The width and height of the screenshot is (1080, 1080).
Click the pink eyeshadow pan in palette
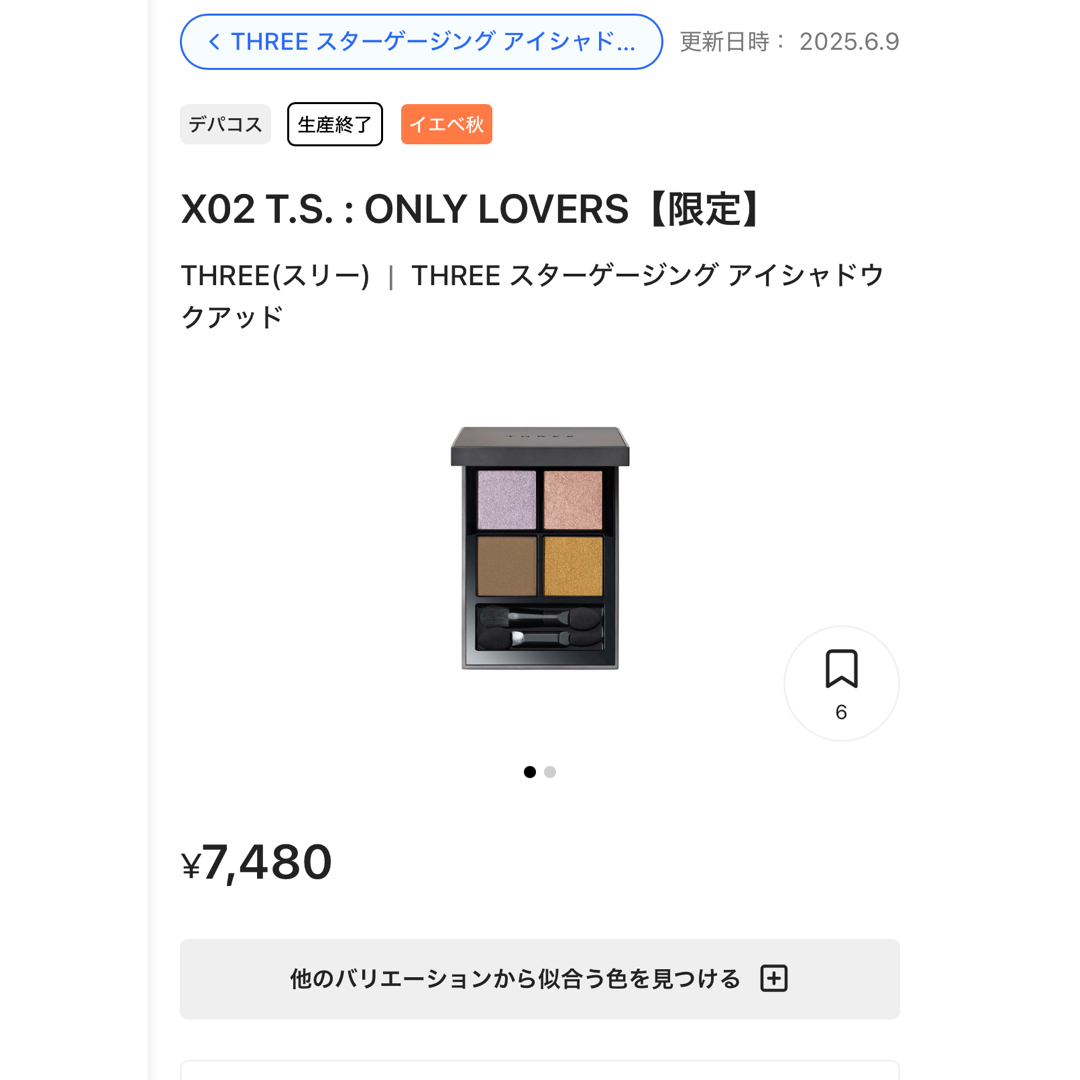(x=572, y=499)
